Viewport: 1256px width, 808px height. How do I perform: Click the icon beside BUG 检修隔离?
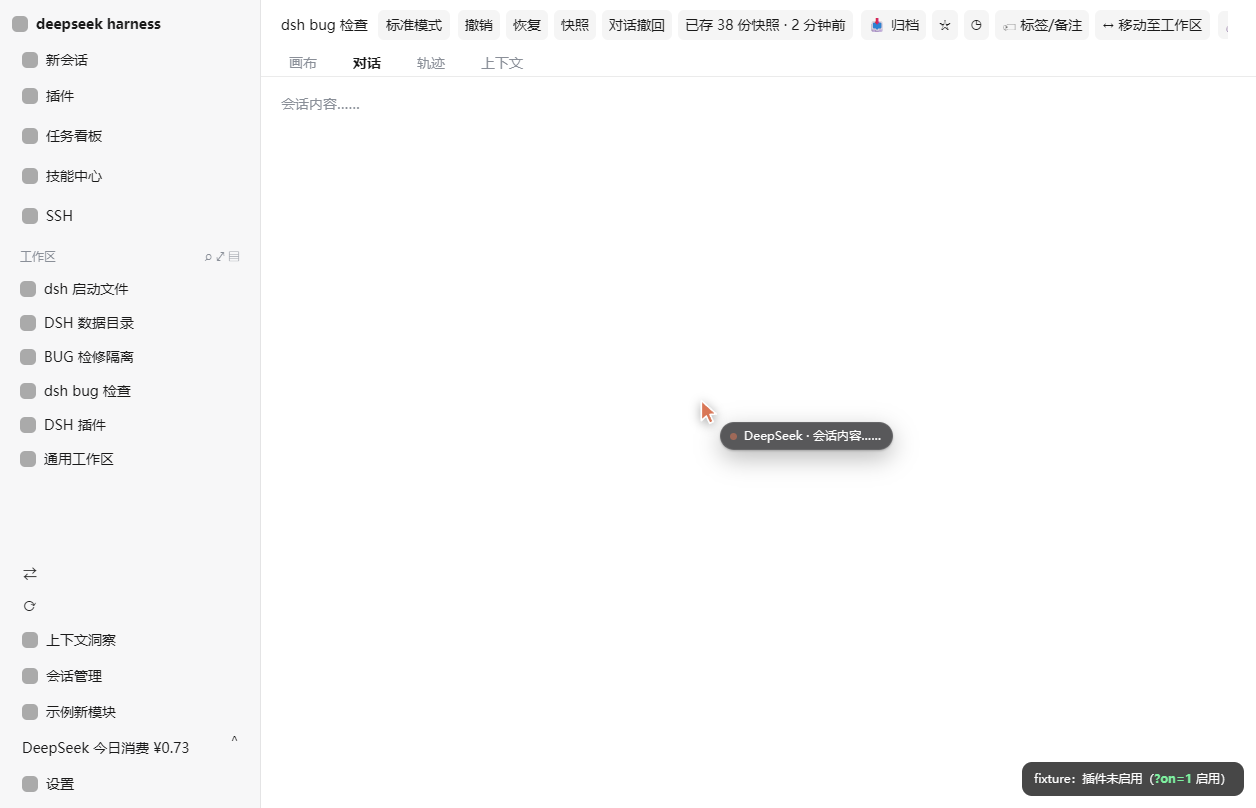click(28, 357)
